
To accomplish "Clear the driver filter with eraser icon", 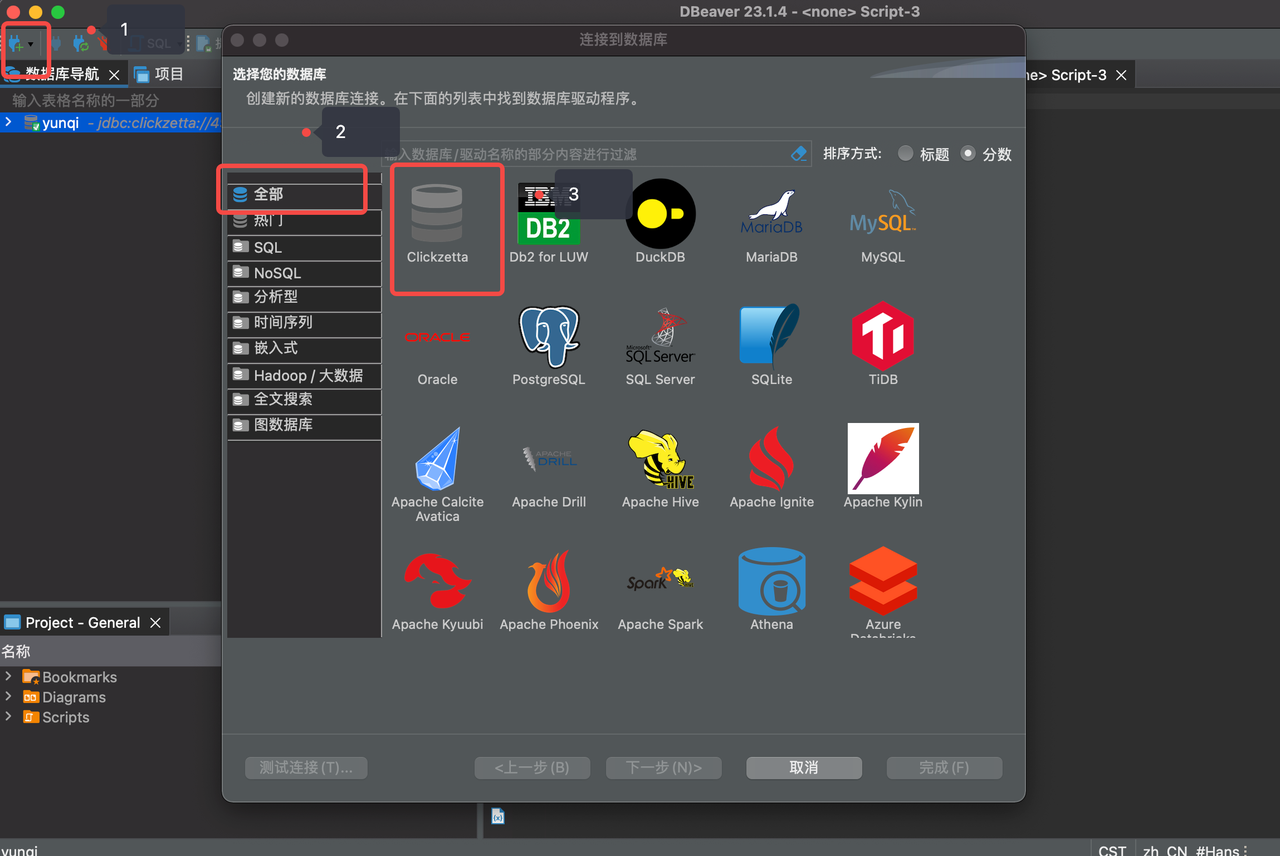I will (x=798, y=154).
